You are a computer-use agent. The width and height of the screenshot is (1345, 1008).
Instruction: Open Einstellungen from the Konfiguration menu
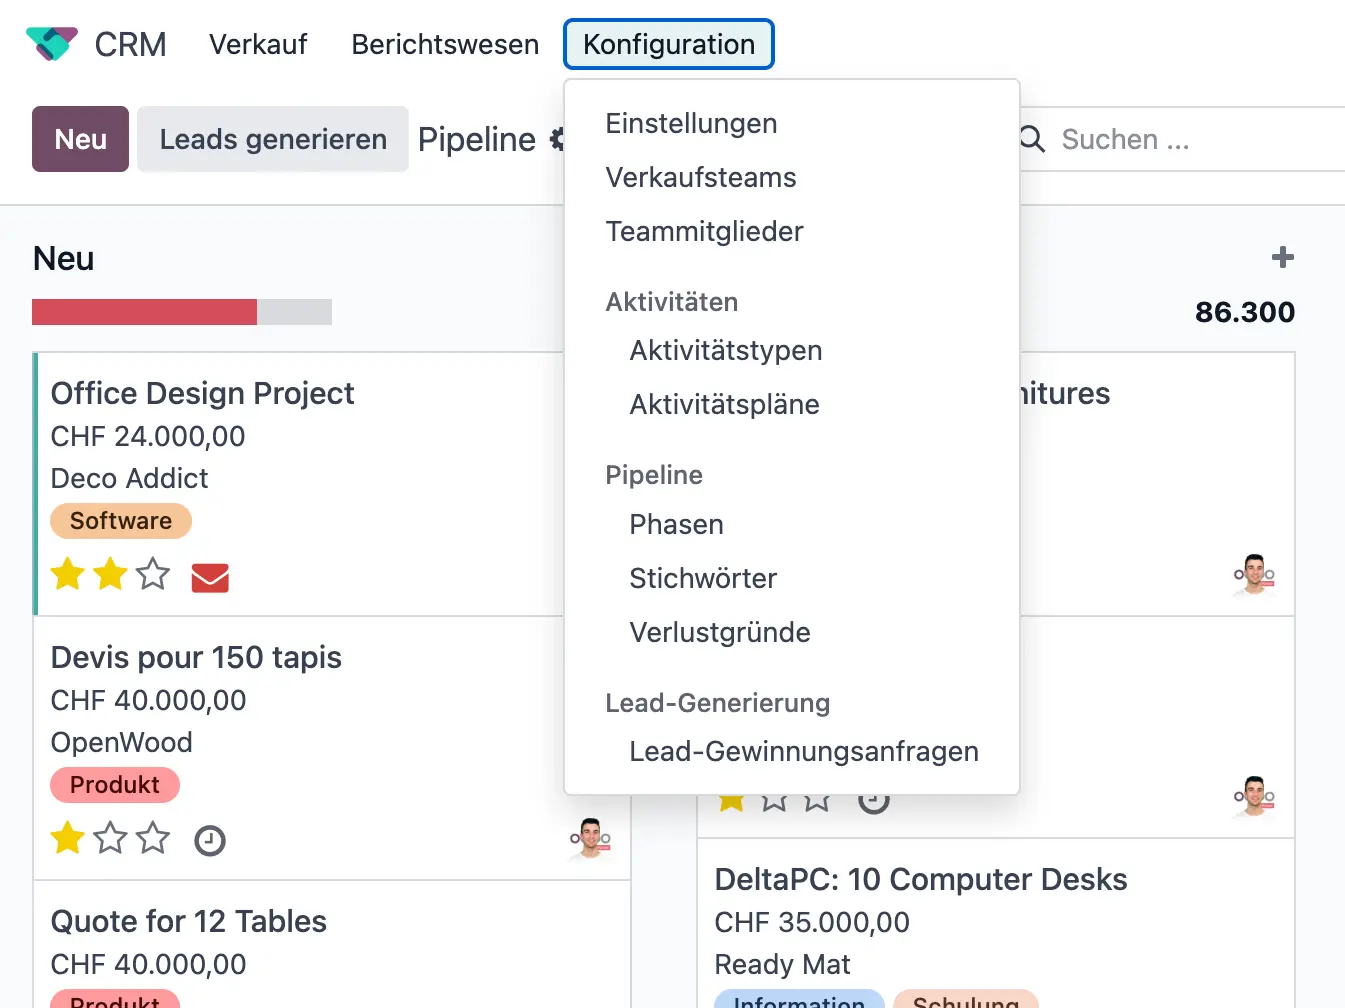(x=691, y=123)
